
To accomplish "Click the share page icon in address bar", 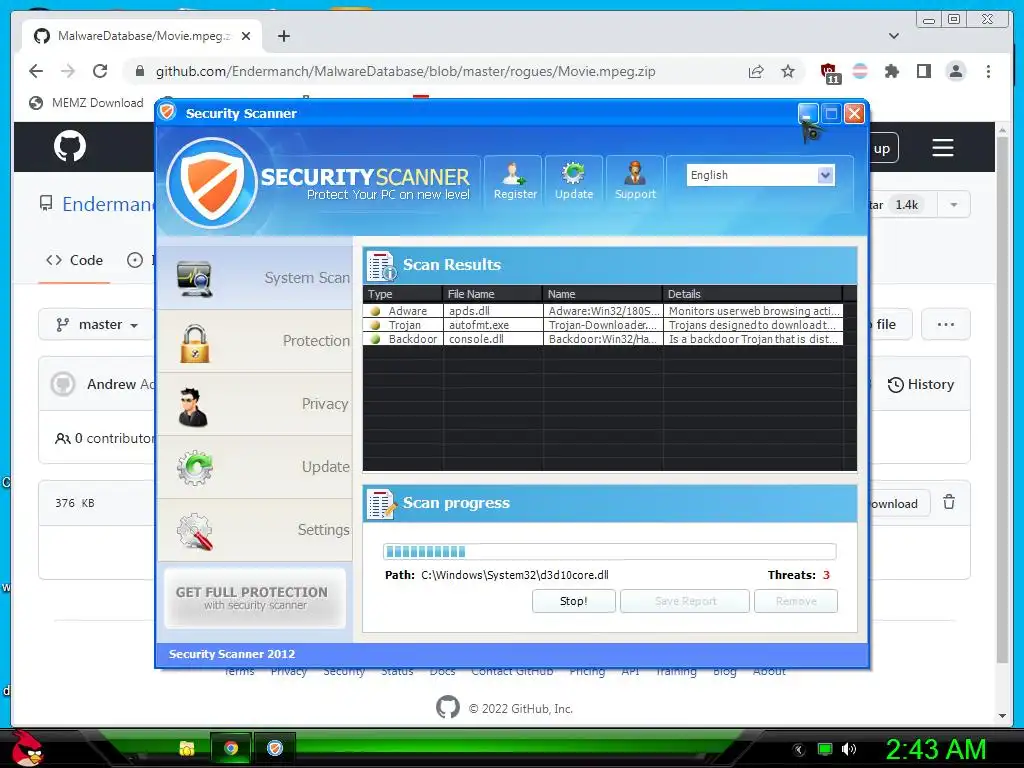I will point(756,71).
